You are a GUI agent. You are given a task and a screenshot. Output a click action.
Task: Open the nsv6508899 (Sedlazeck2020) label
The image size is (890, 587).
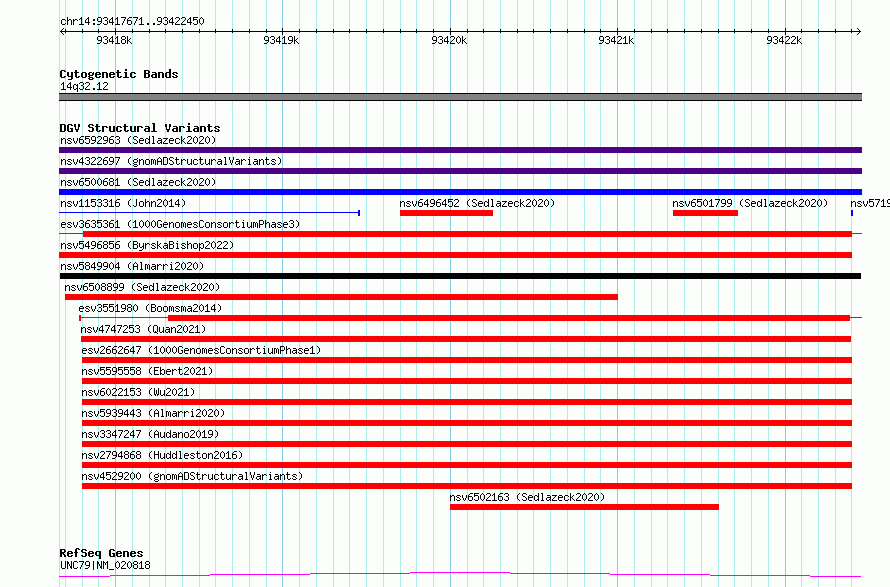pyautogui.click(x=142, y=287)
